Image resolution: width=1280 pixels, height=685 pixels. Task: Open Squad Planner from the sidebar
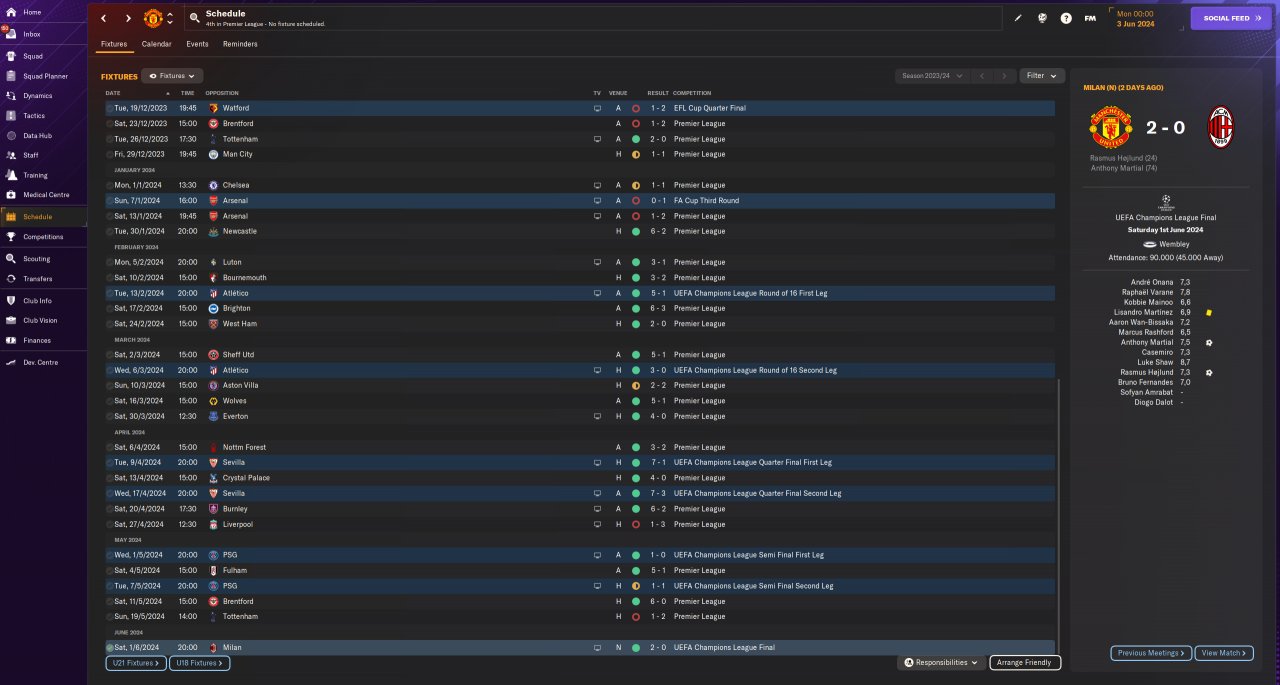(43, 76)
